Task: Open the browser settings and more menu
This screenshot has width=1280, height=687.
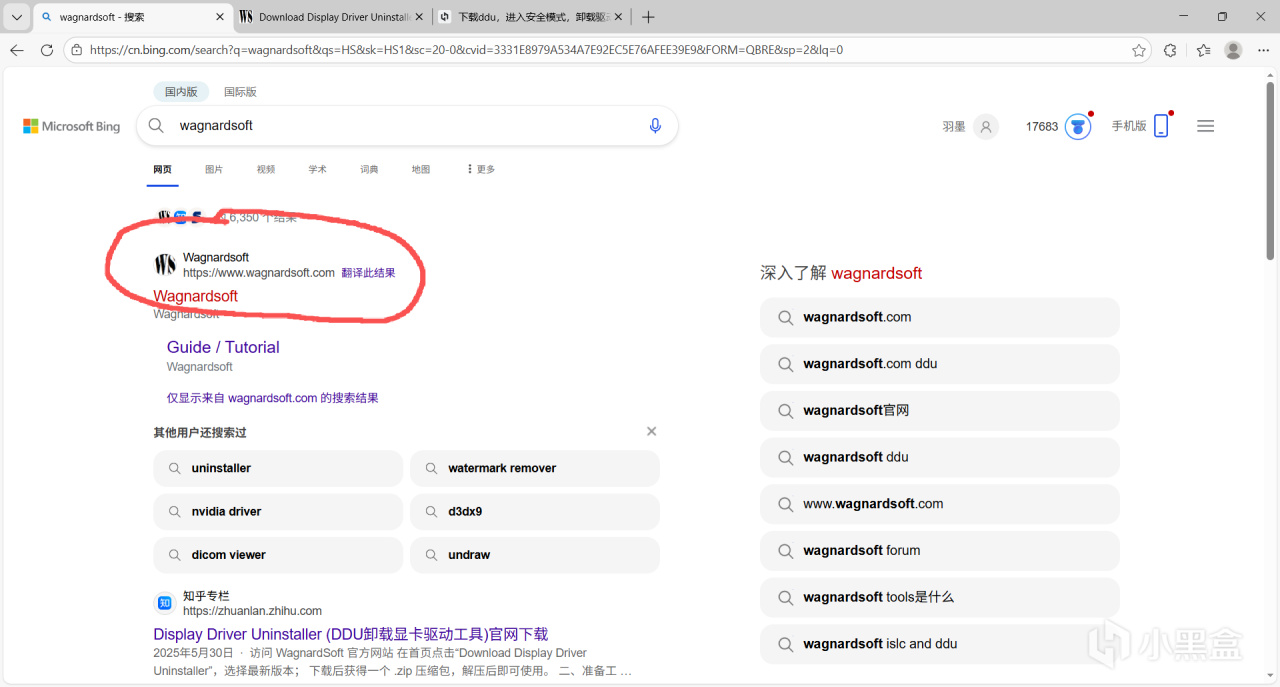Action: point(1262,50)
